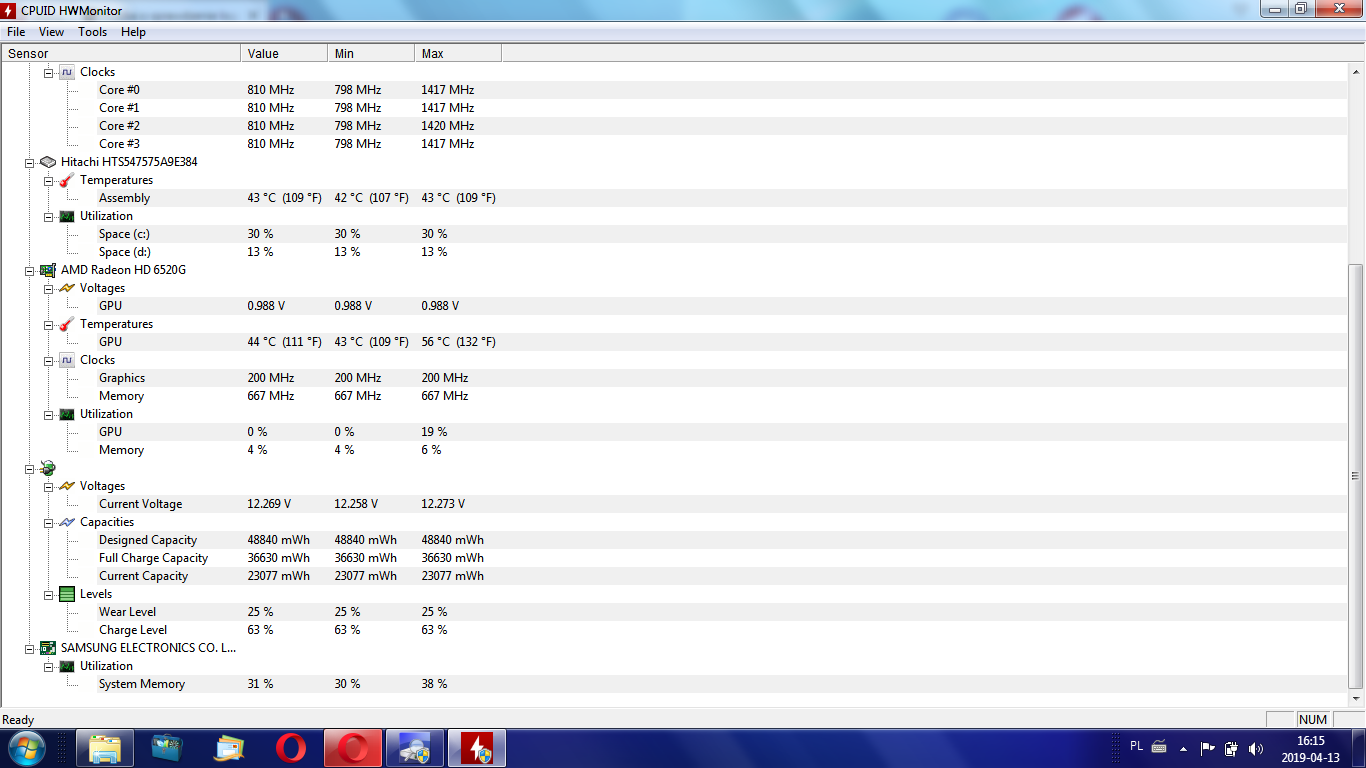Click the Min column header

372,53
